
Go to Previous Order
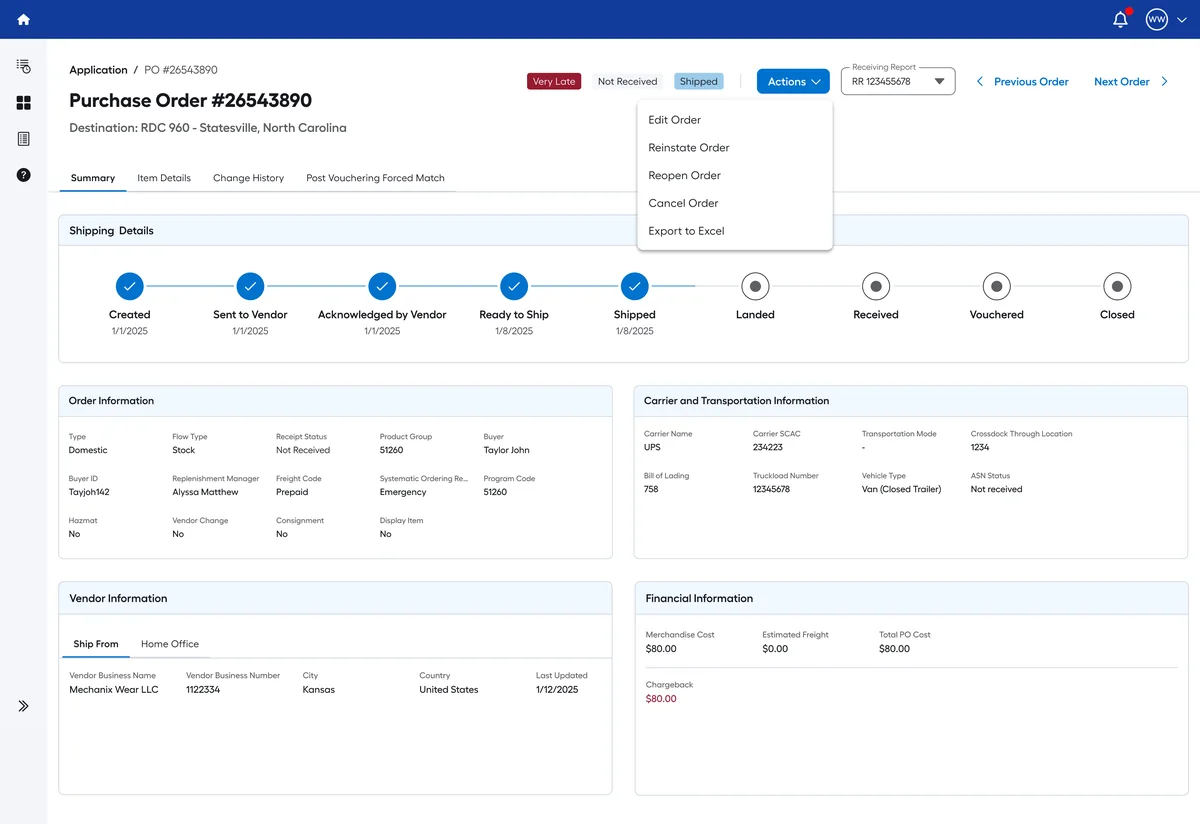1031,82
